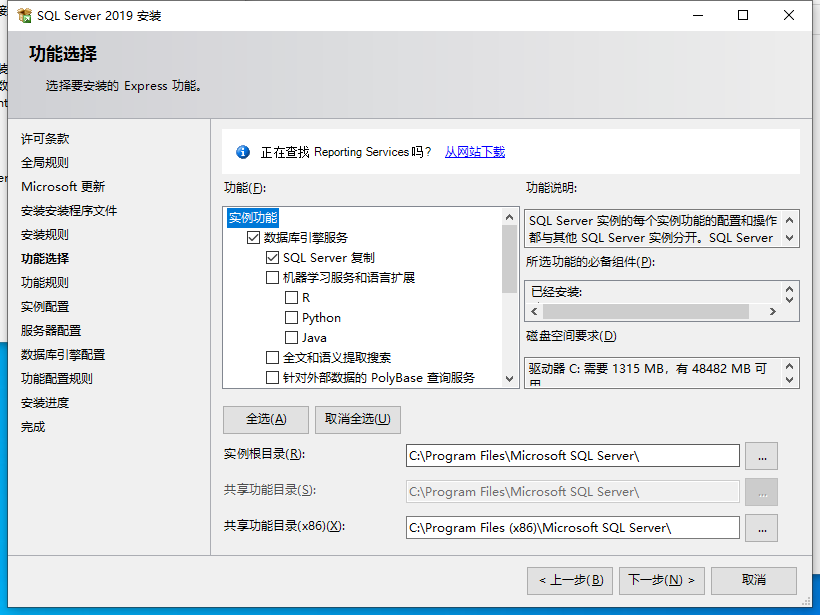
Task: Proceed with 下一步(N) > button
Action: pyautogui.click(x=662, y=580)
